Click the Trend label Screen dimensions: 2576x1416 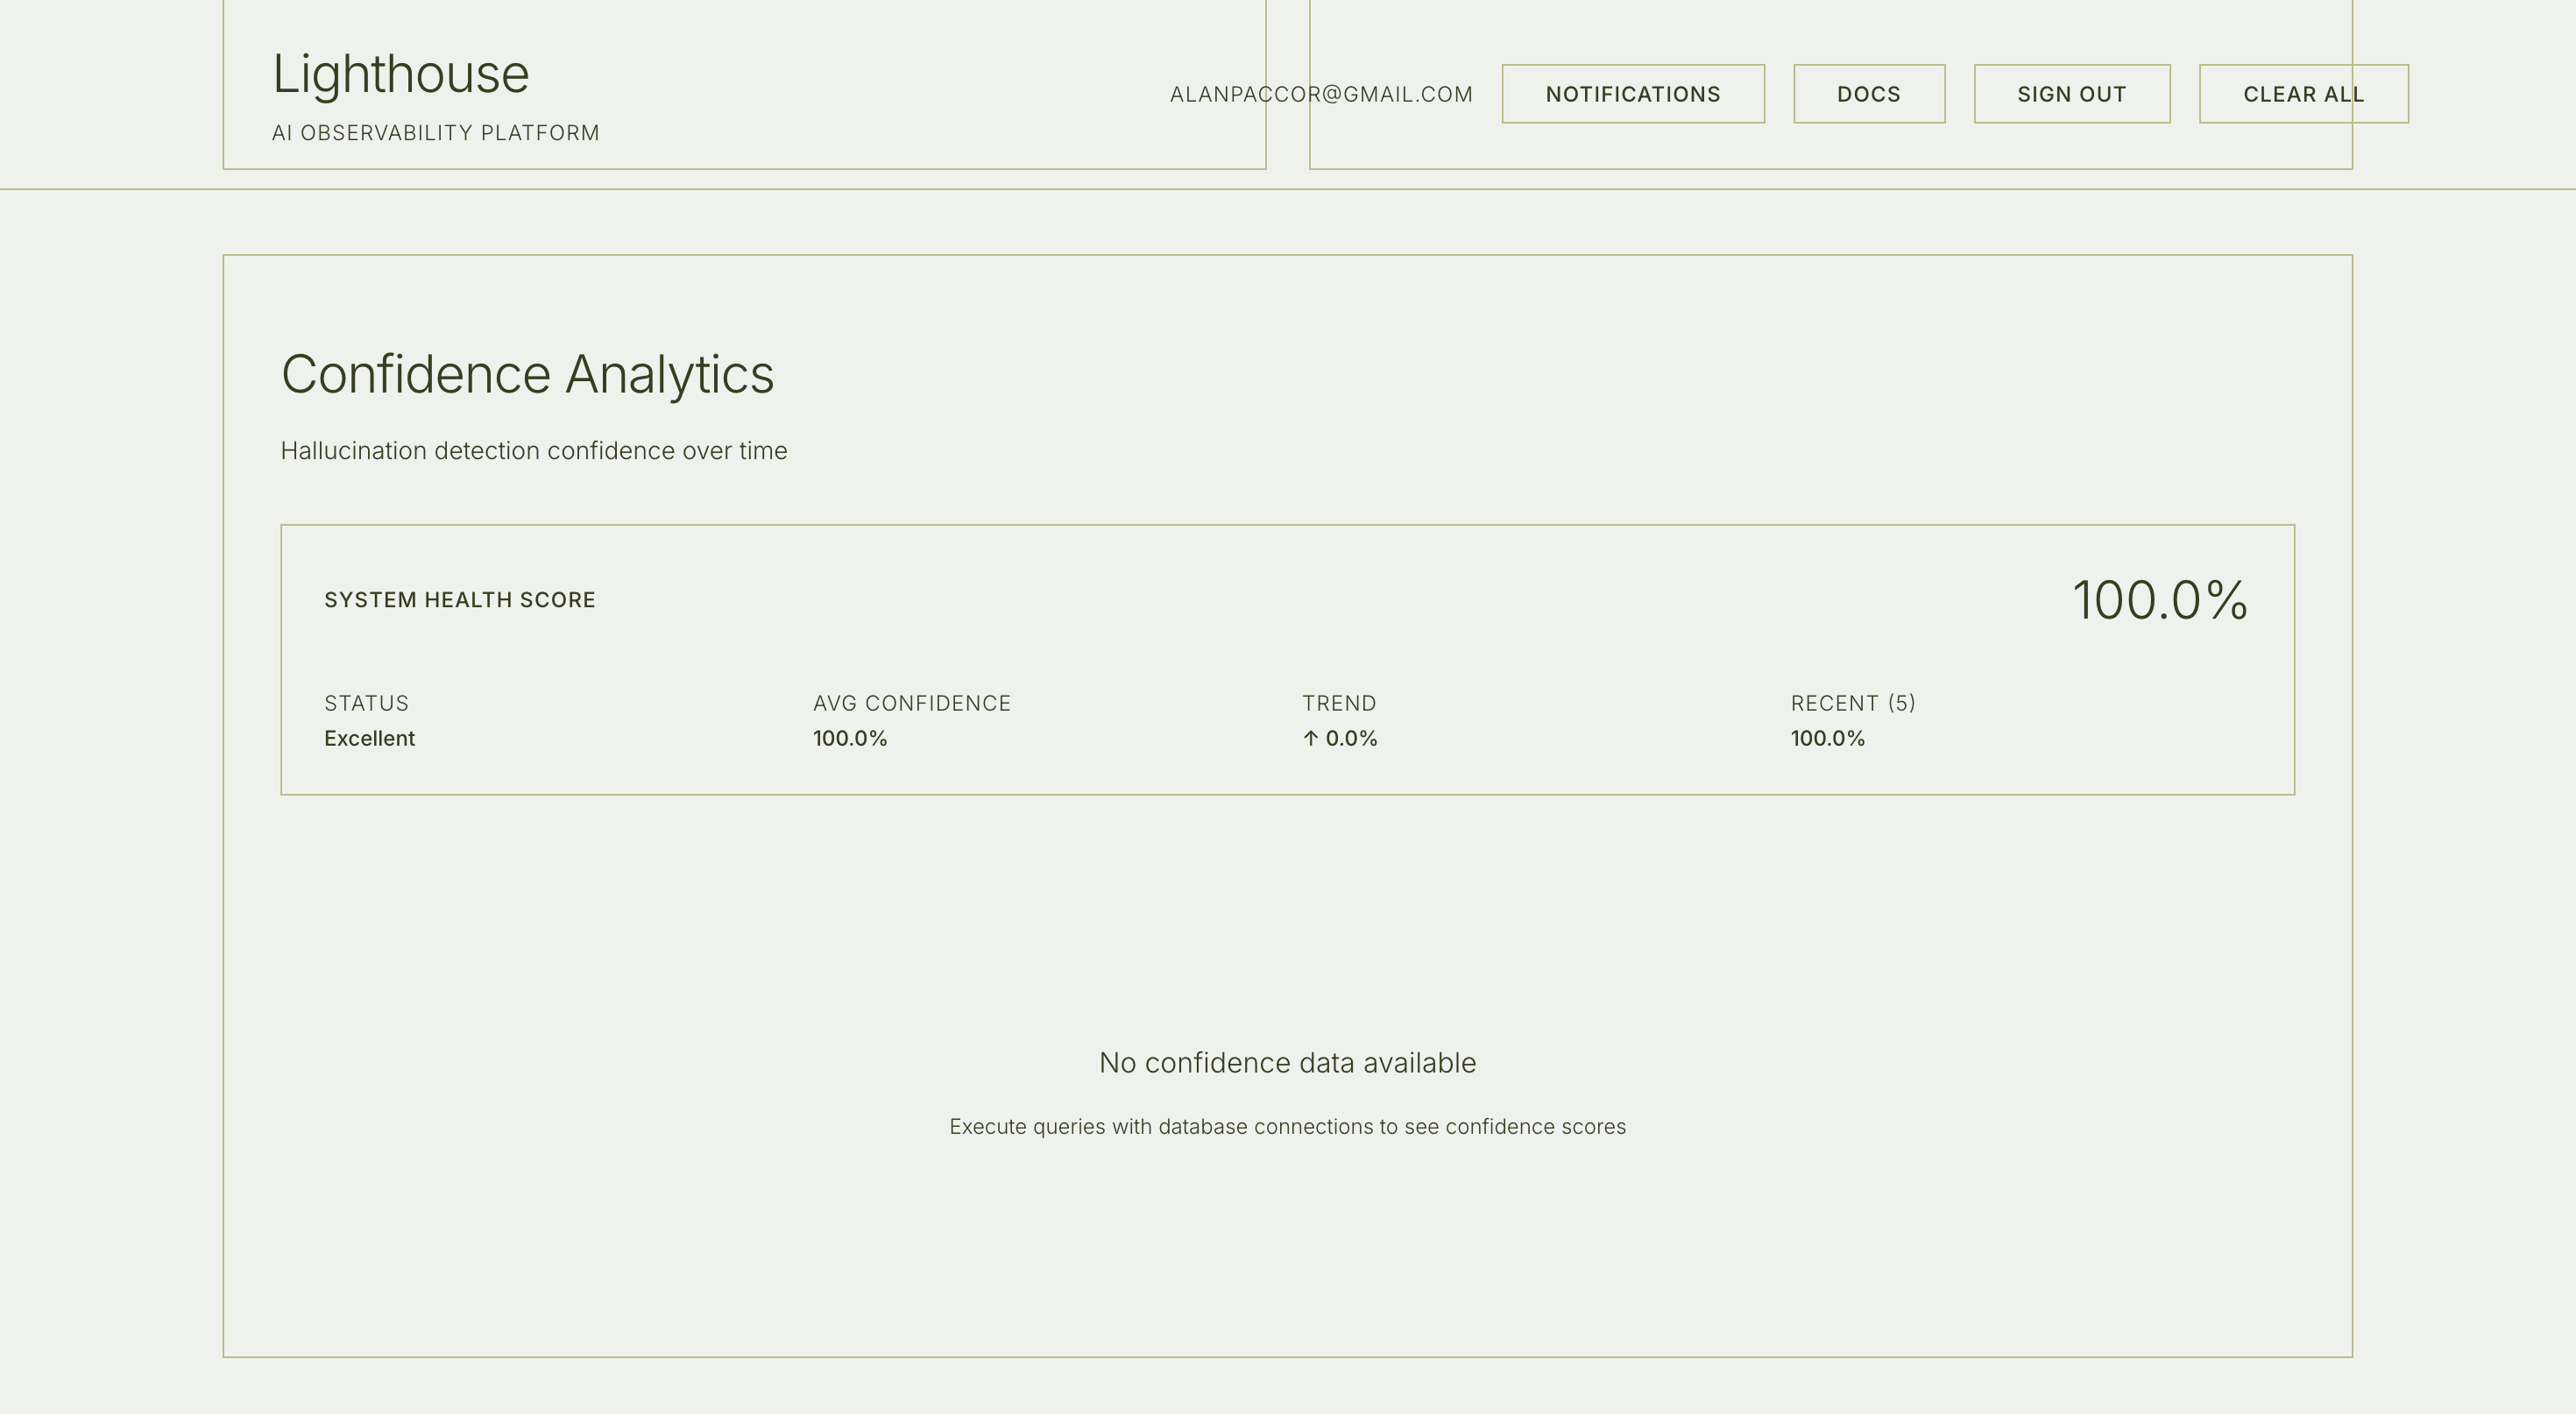coord(1338,703)
